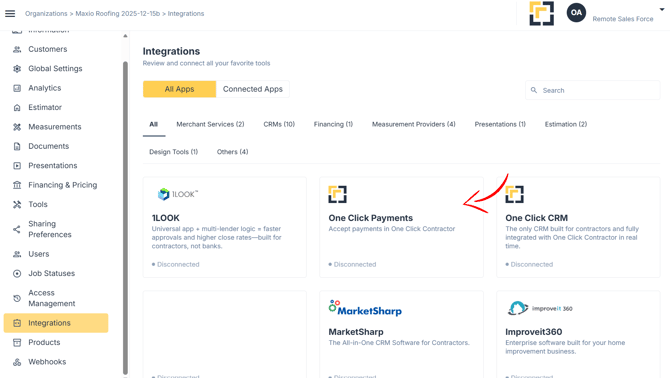The image size is (670, 378).
Task: Click the Maxio Roofing 2025-12-15b breadcrumb
Action: tap(118, 14)
